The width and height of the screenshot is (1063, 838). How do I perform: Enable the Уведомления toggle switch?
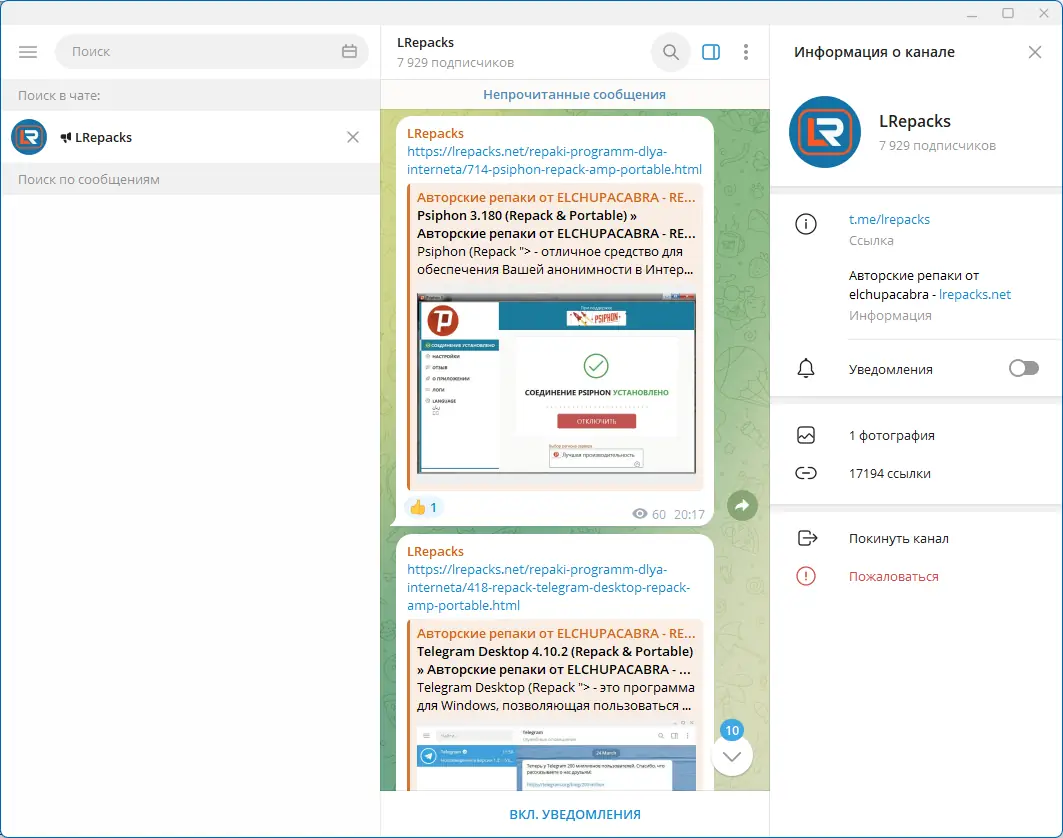pyautogui.click(x=1023, y=368)
